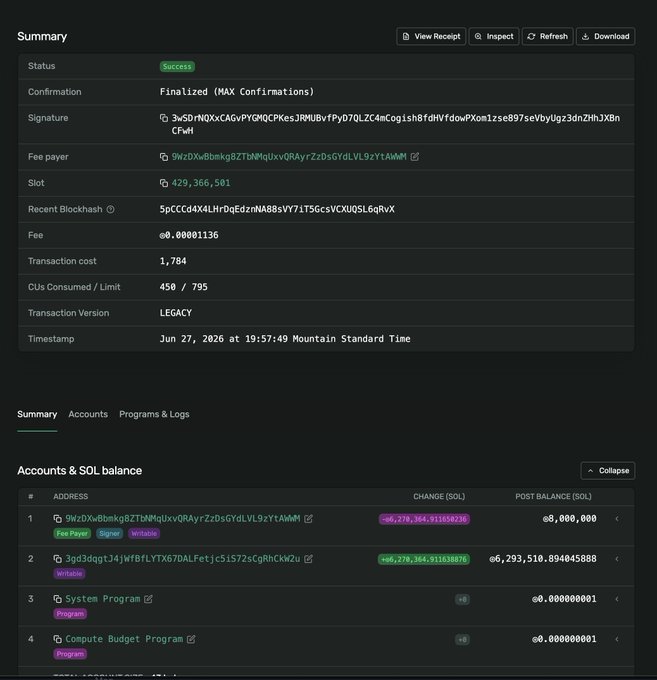Expand System Program row chevron
The image size is (657, 680).
tap(617, 599)
